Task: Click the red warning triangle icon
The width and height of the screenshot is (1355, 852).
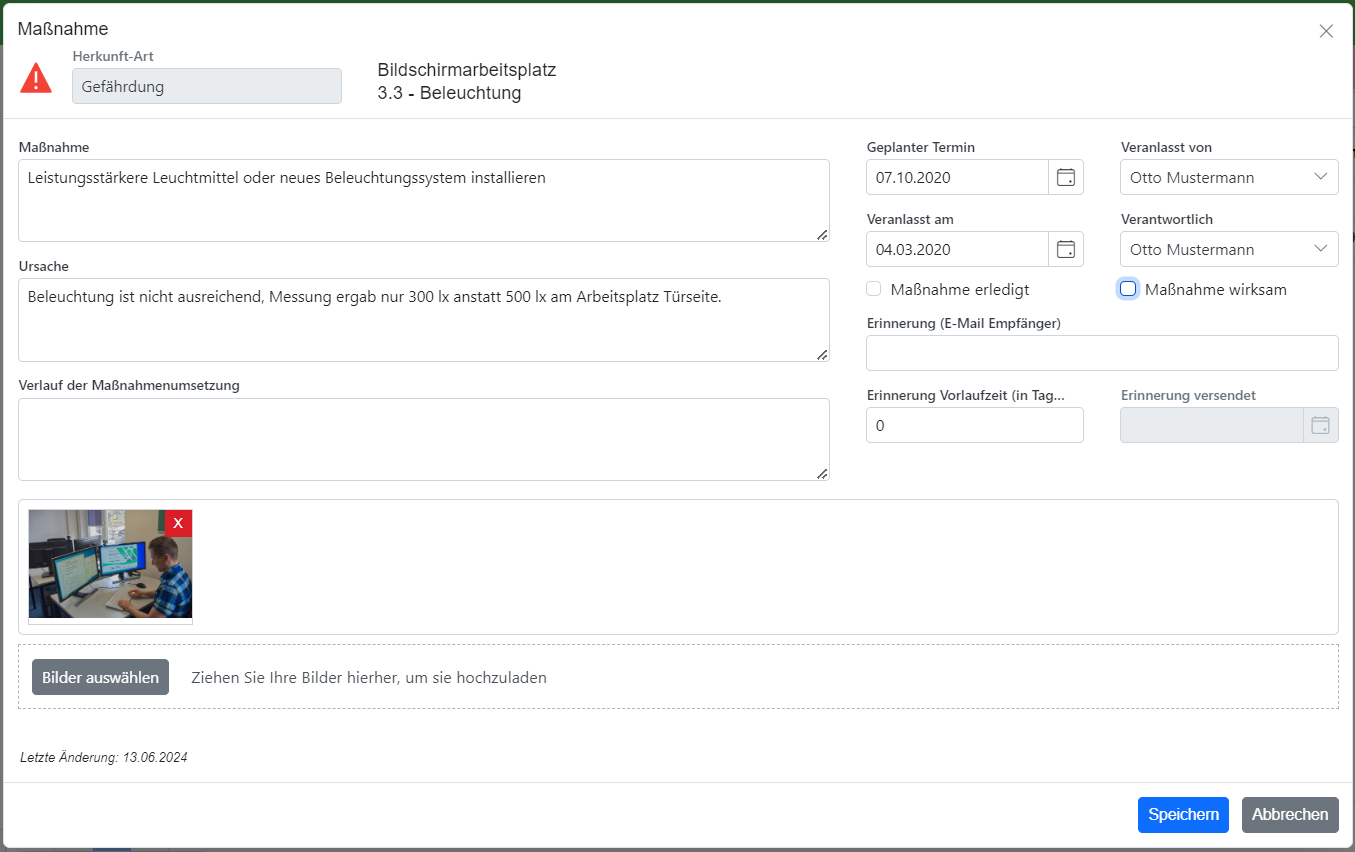Action: pos(36,78)
